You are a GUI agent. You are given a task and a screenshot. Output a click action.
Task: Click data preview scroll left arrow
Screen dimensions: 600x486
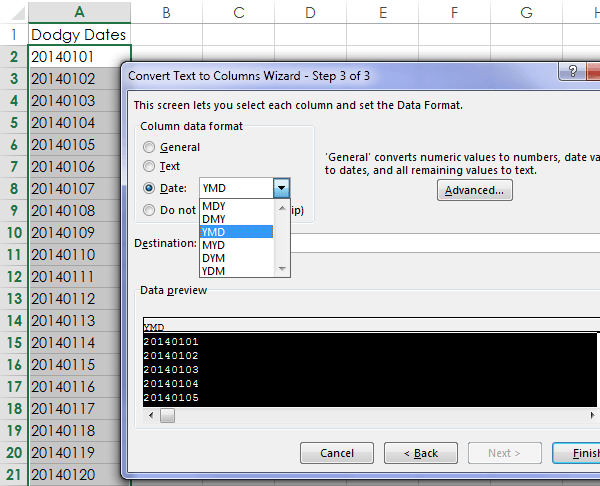coord(151,415)
